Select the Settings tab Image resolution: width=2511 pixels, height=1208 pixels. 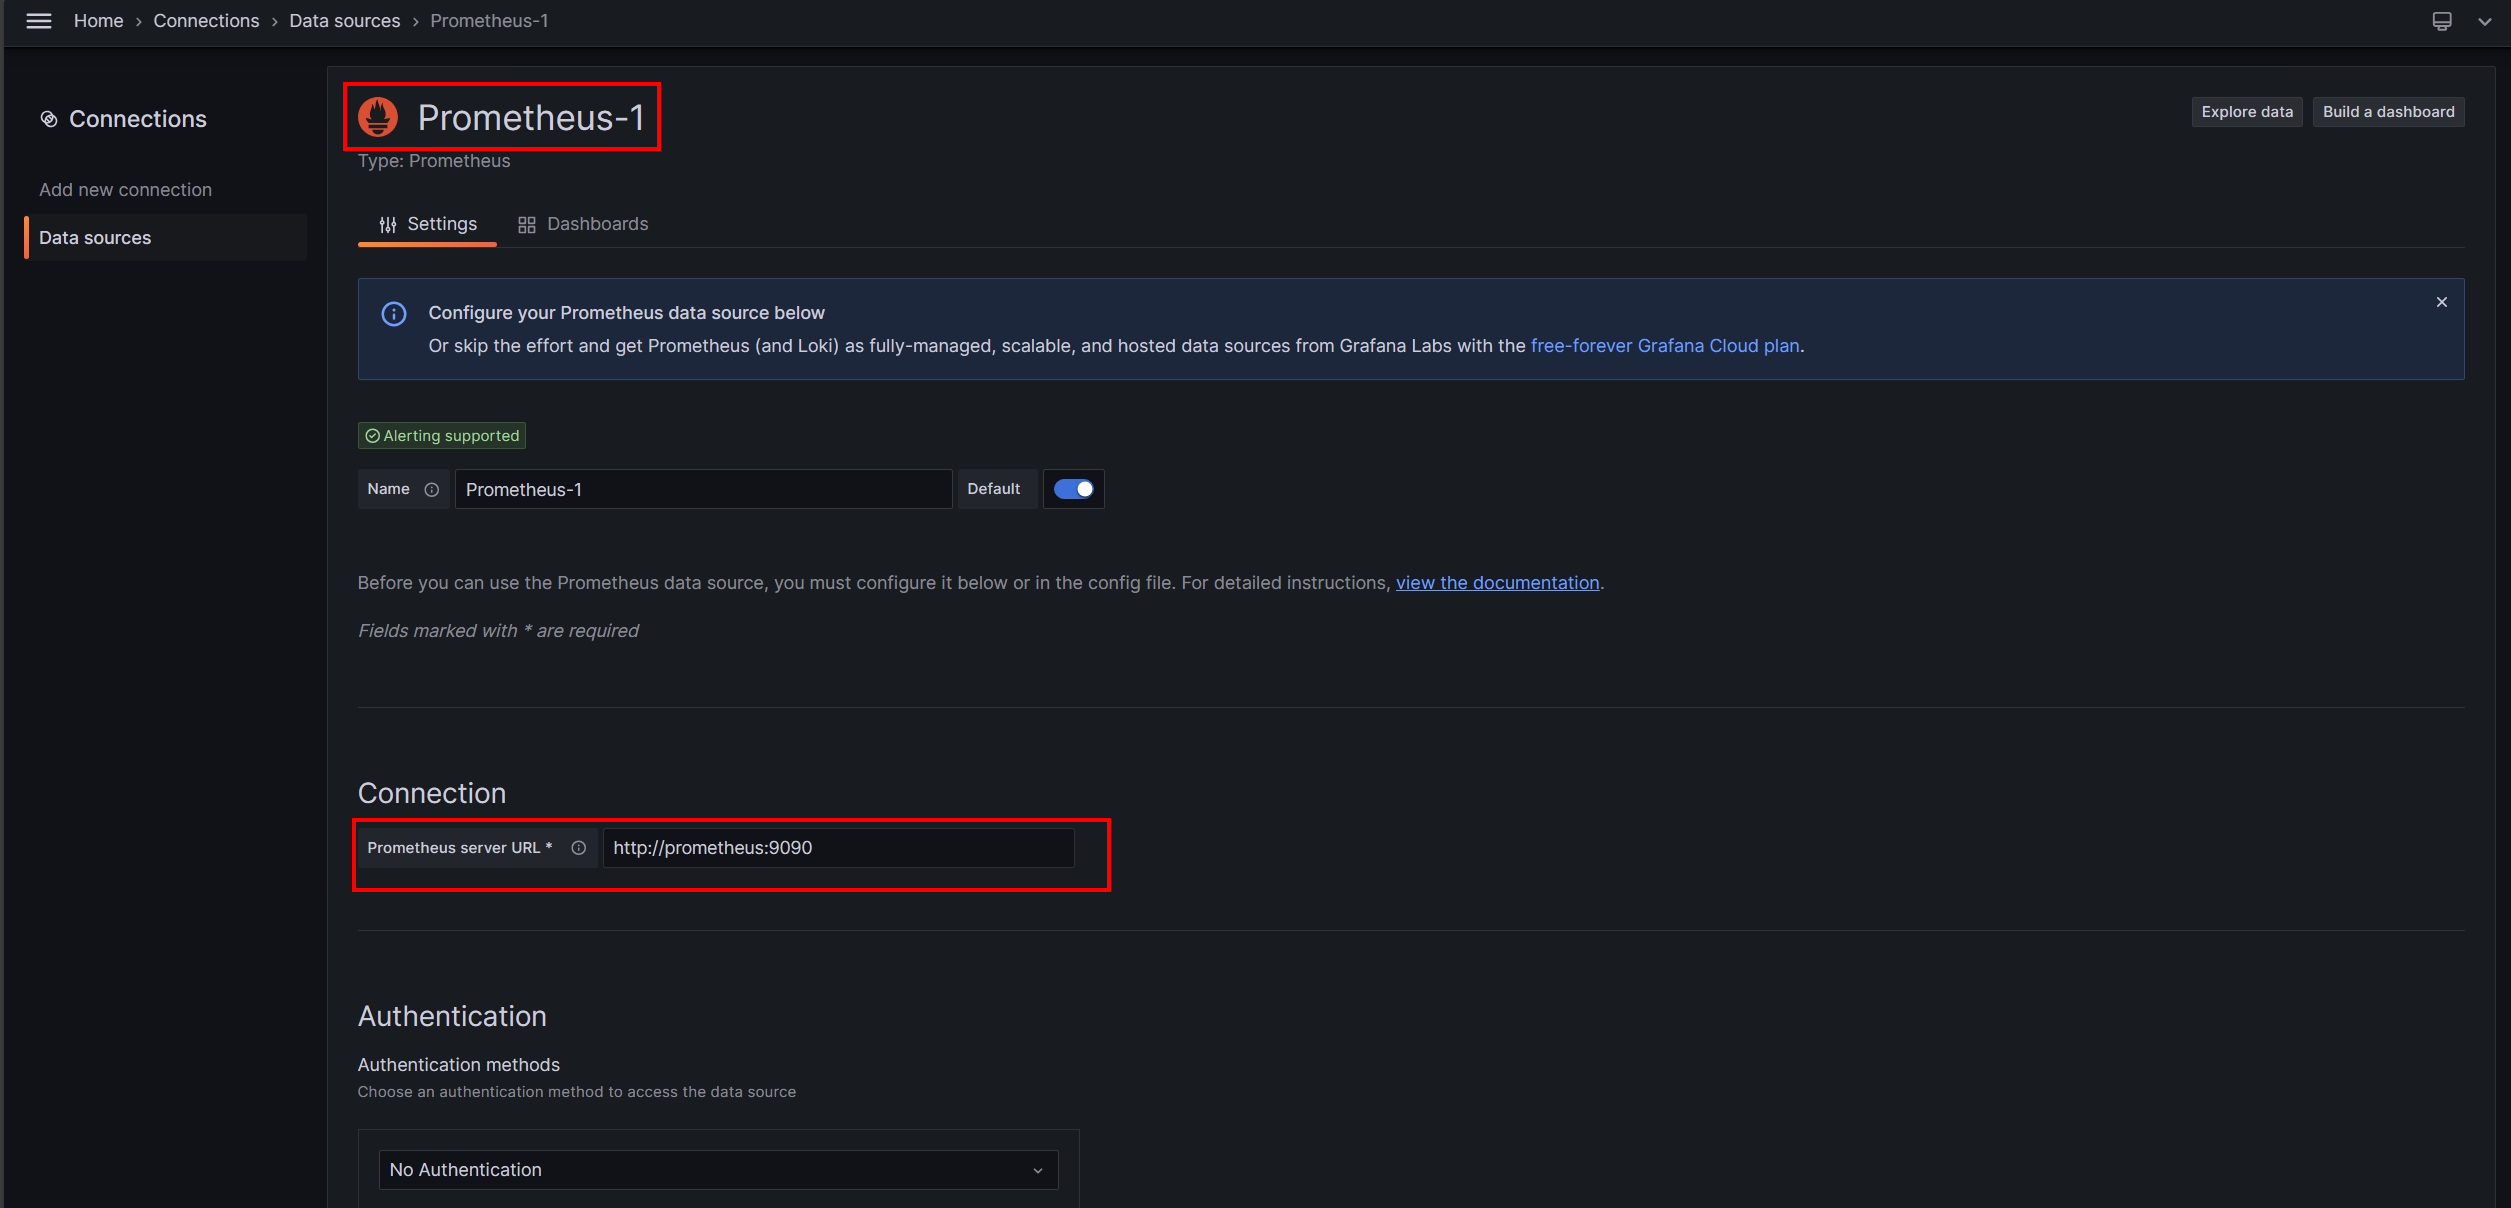click(x=428, y=224)
